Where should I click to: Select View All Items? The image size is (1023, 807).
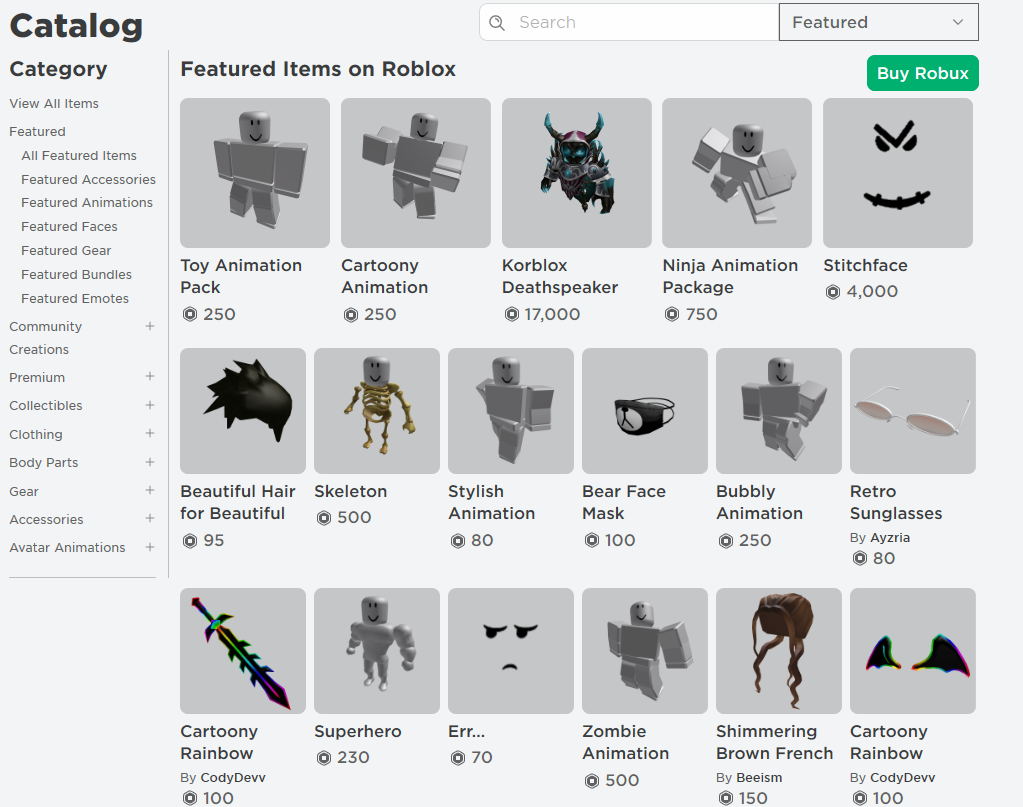pos(54,104)
